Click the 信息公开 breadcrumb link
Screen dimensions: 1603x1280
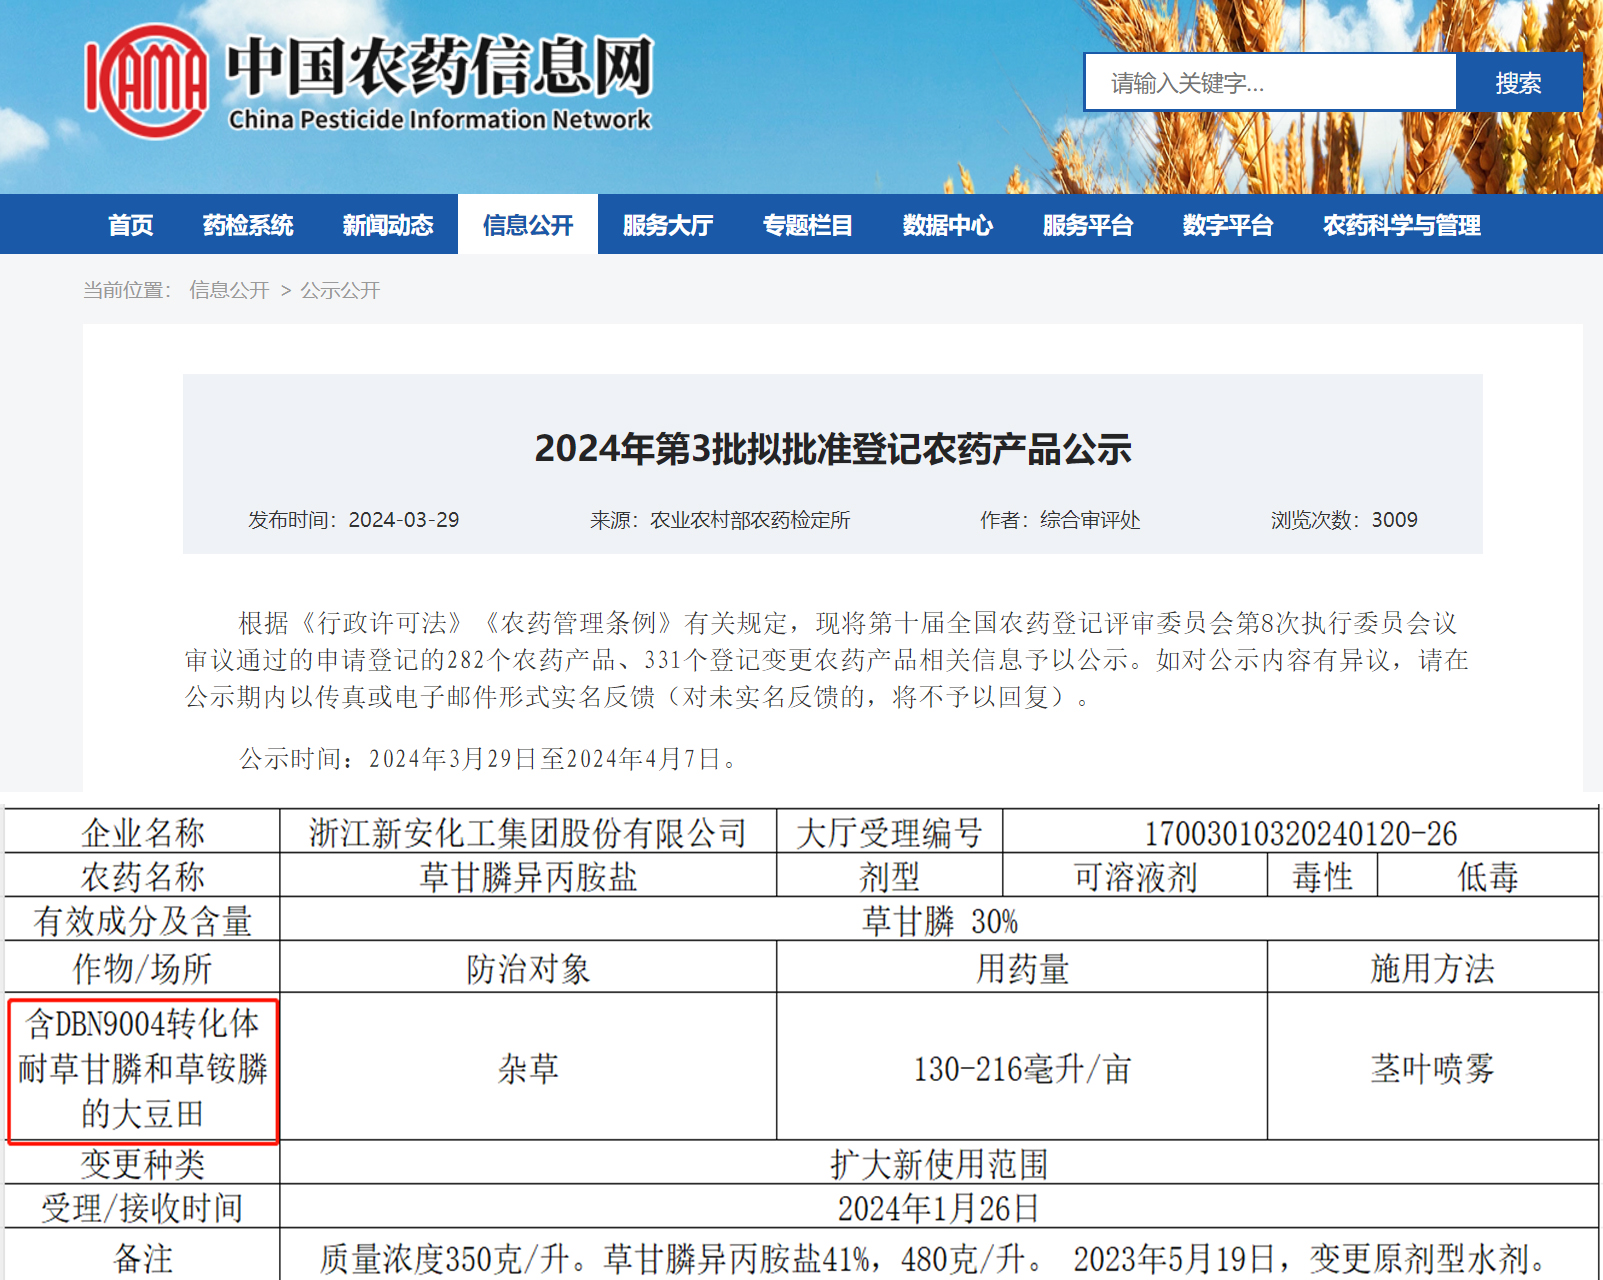228,291
